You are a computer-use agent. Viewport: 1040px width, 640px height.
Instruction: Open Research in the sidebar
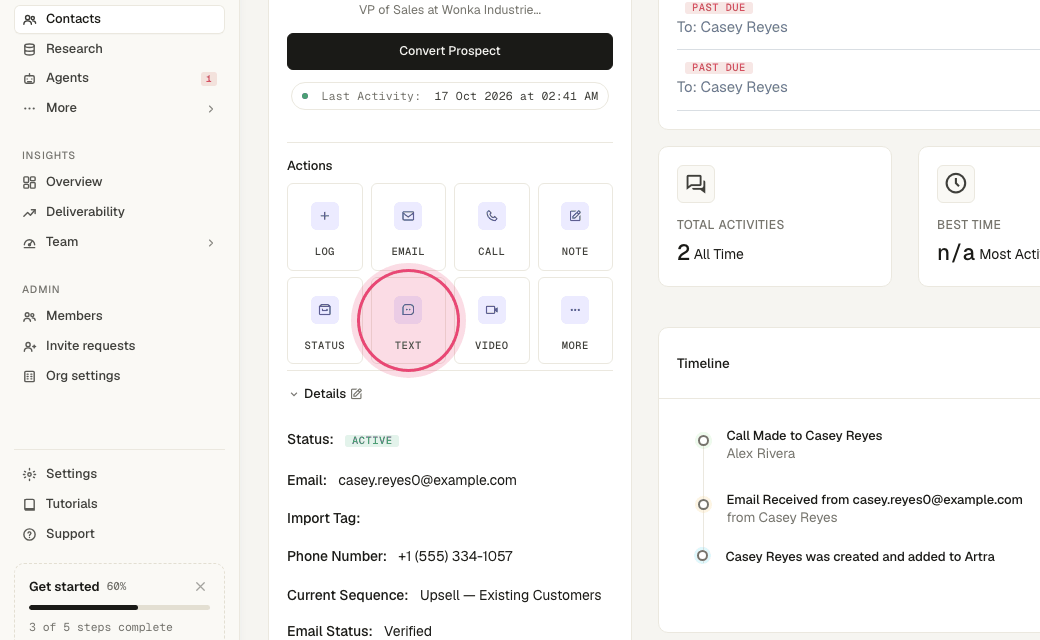point(119,49)
